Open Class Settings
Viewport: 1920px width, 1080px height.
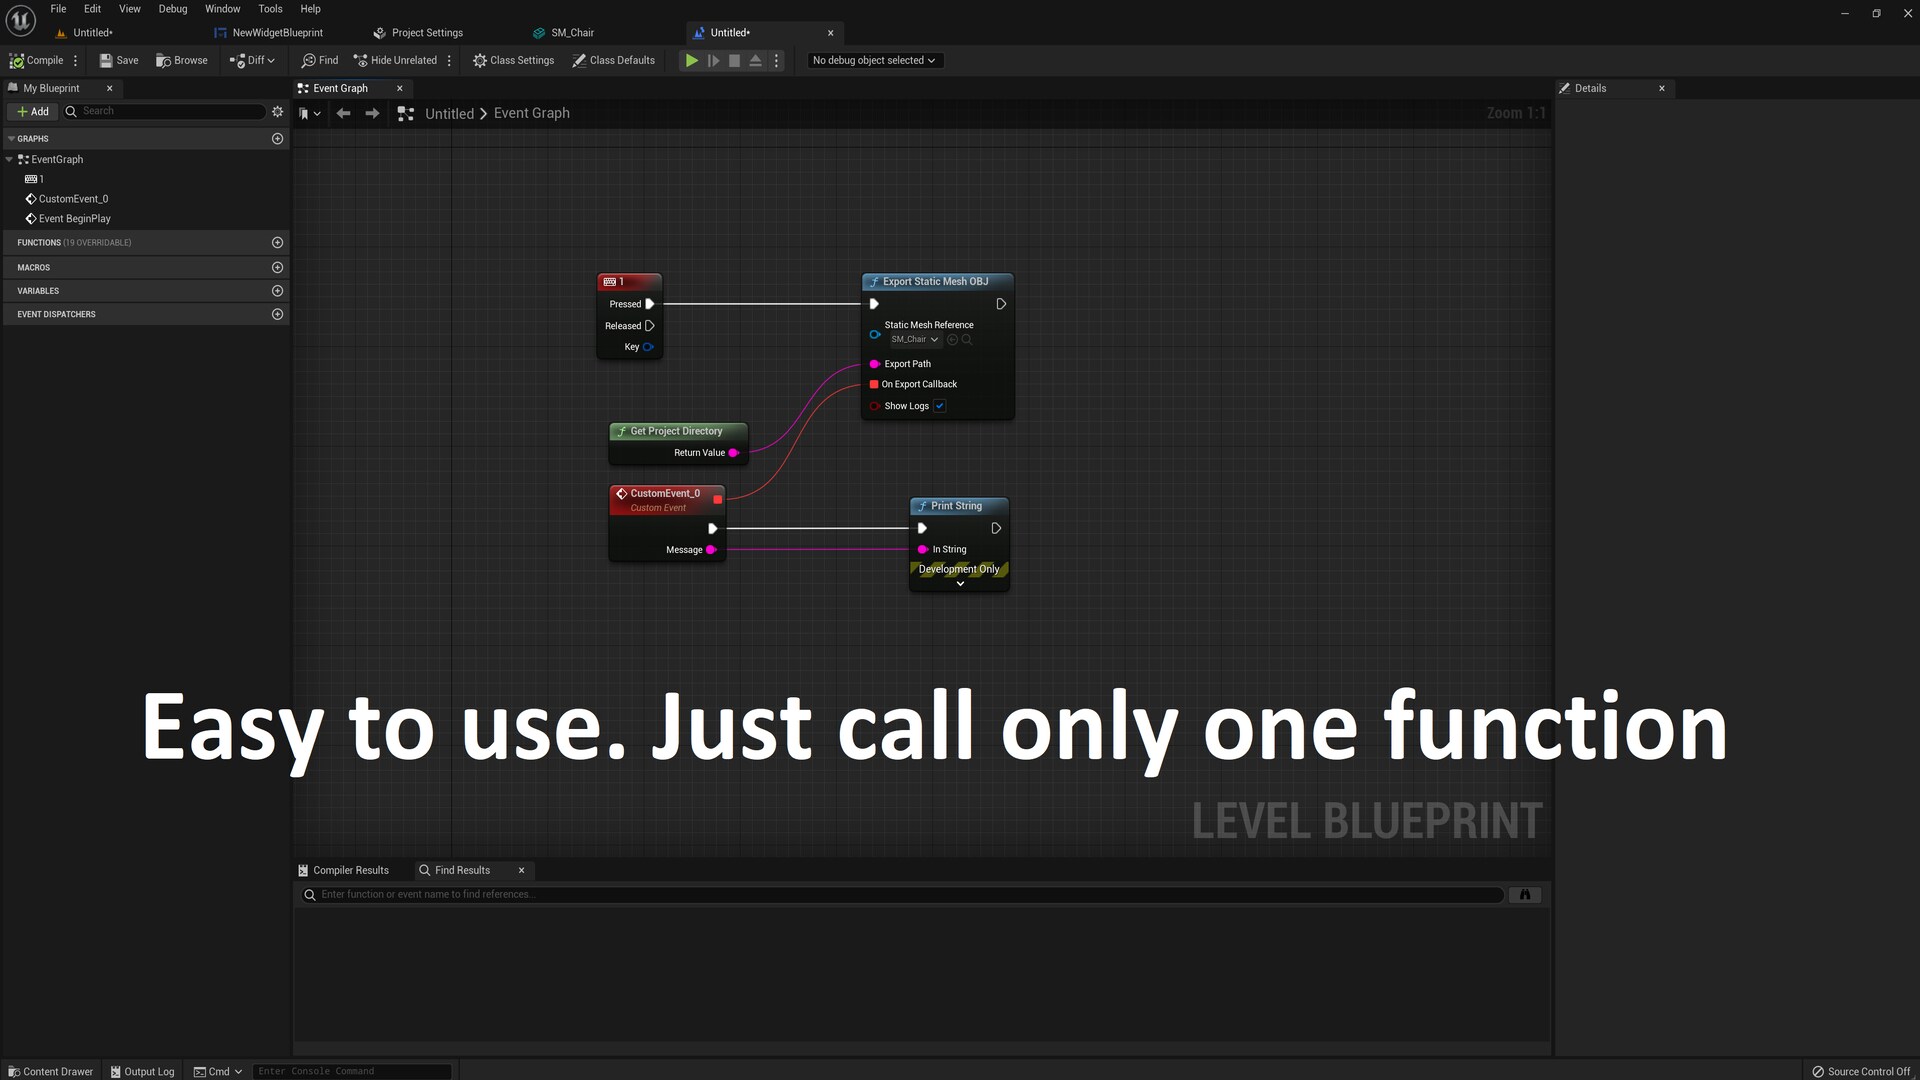coord(514,60)
